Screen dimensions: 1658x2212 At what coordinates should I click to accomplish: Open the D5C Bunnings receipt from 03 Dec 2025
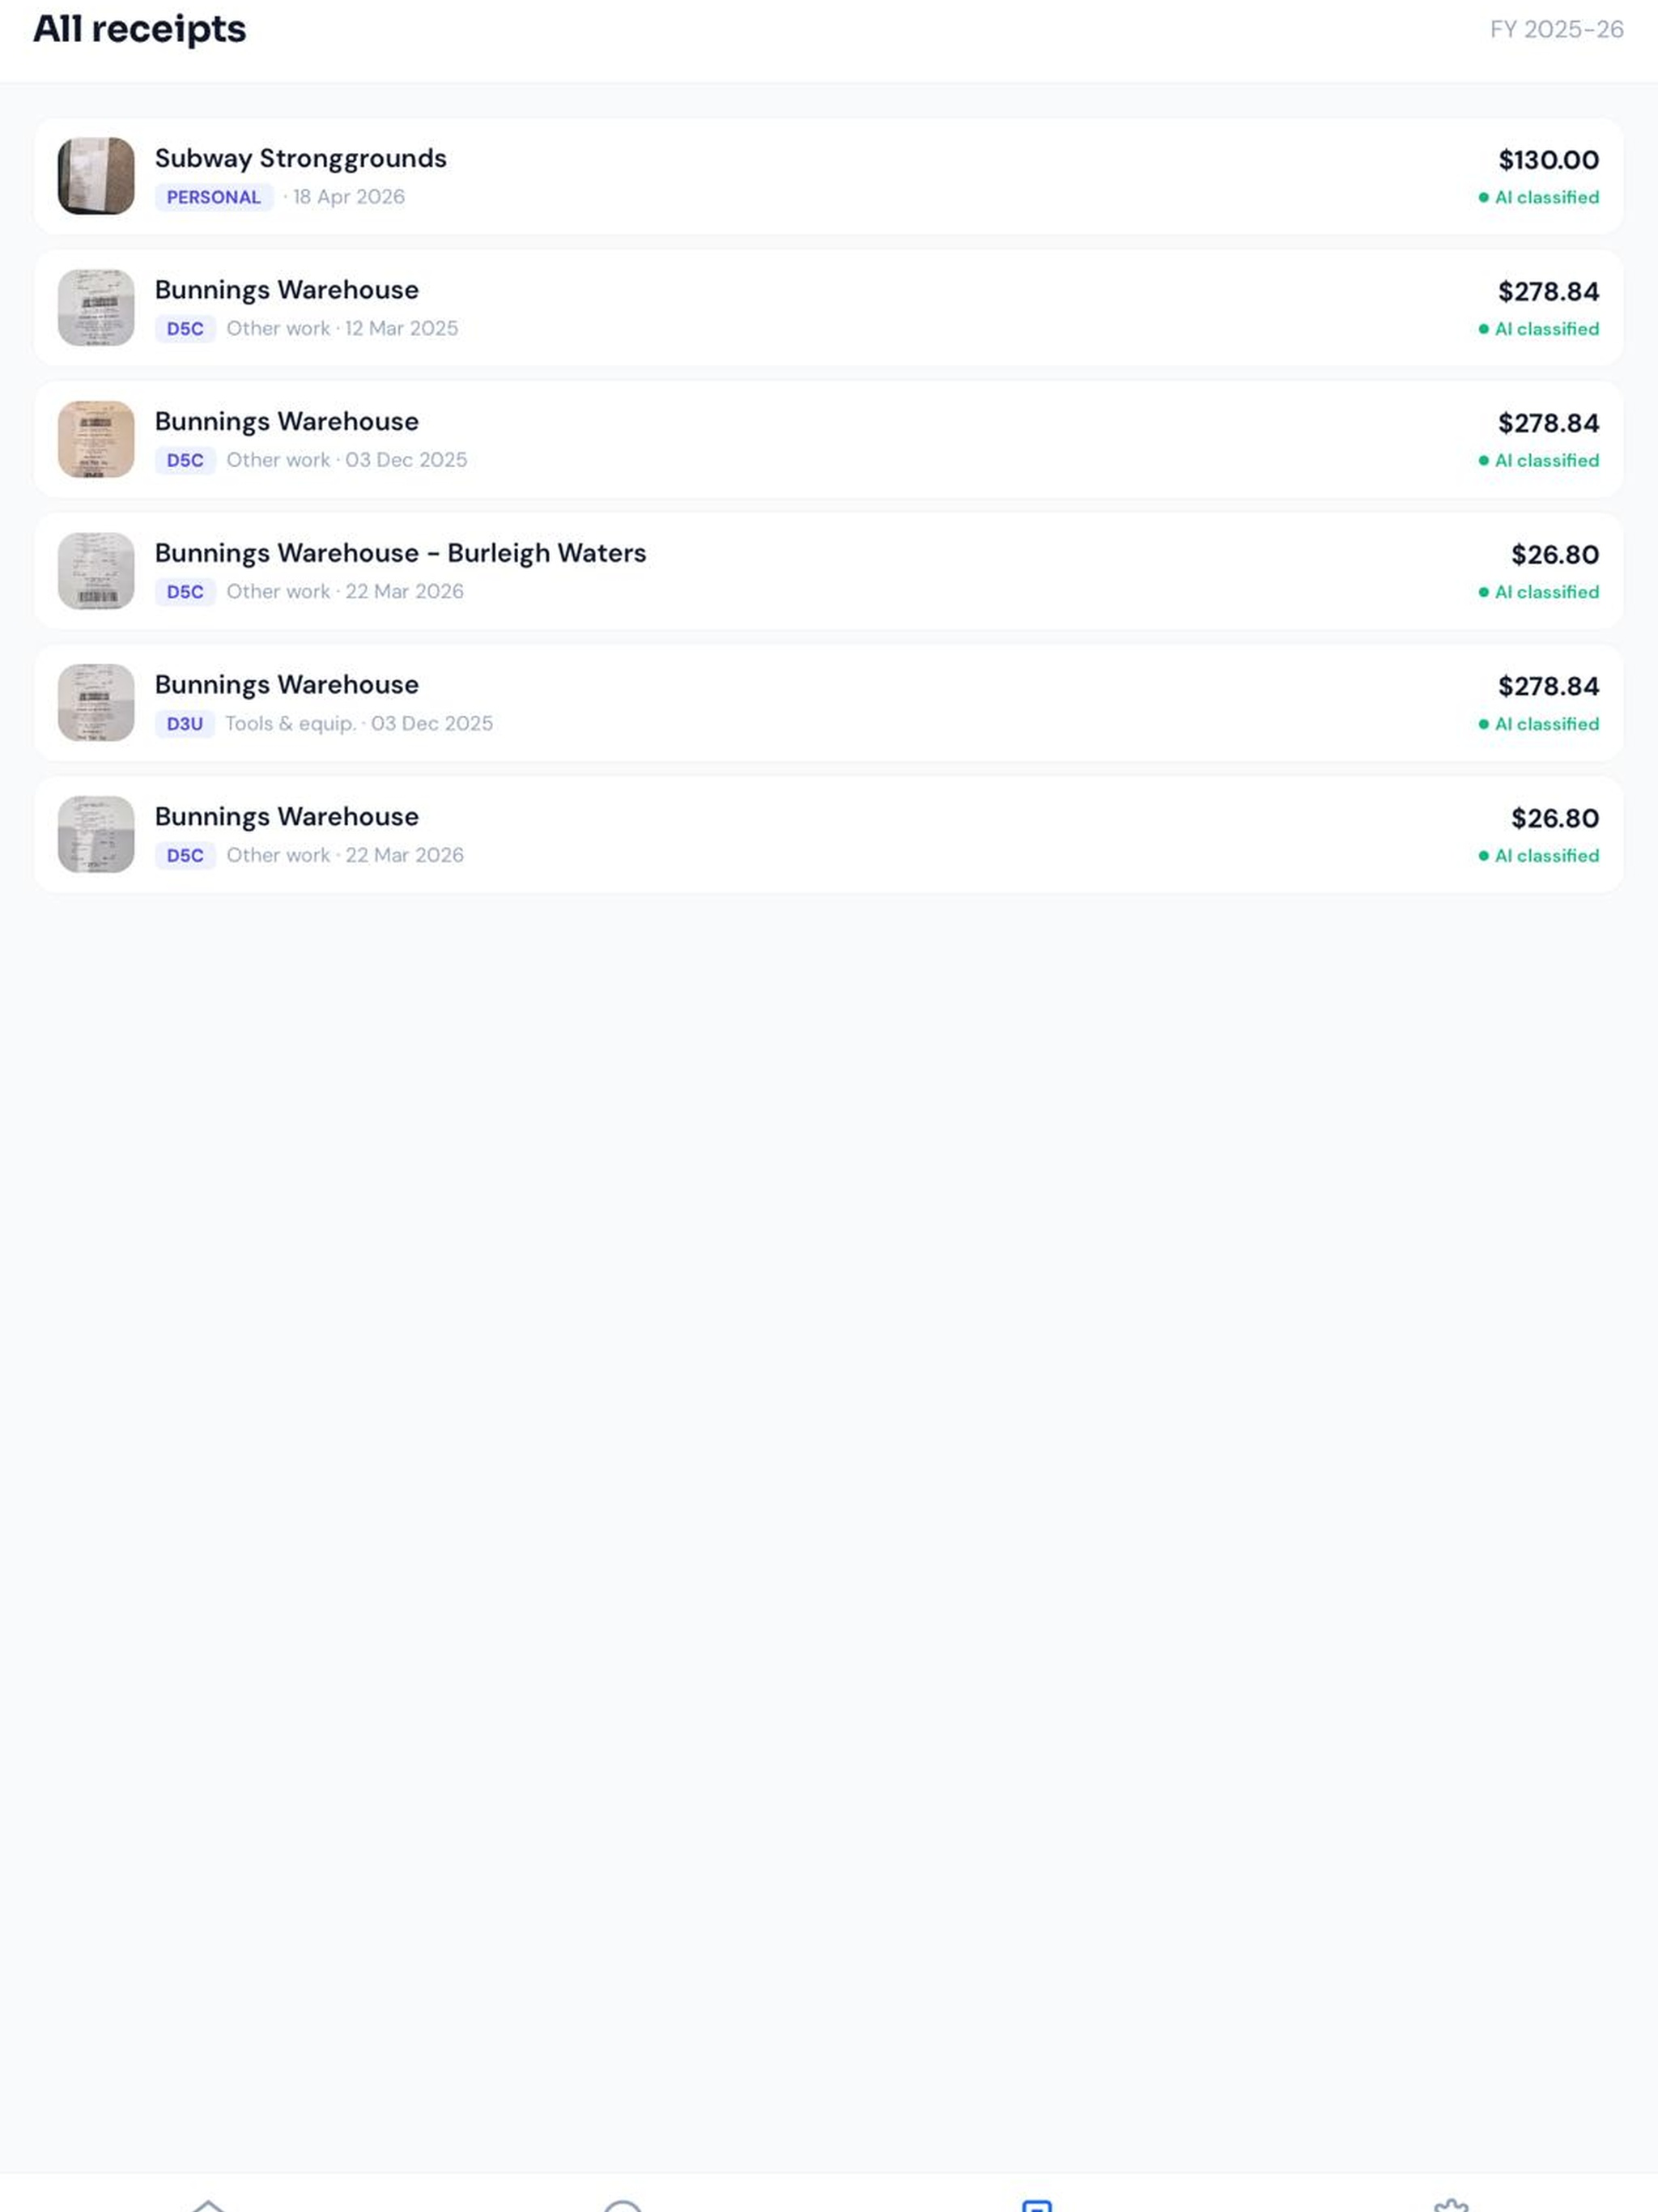click(x=828, y=440)
